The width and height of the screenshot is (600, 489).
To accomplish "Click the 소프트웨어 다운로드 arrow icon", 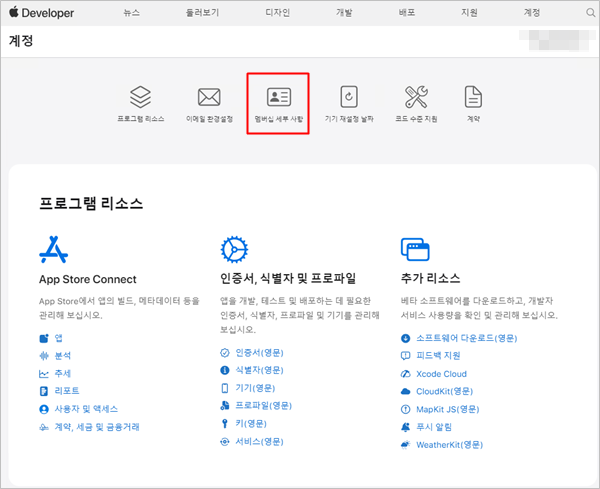I will pyautogui.click(x=405, y=338).
